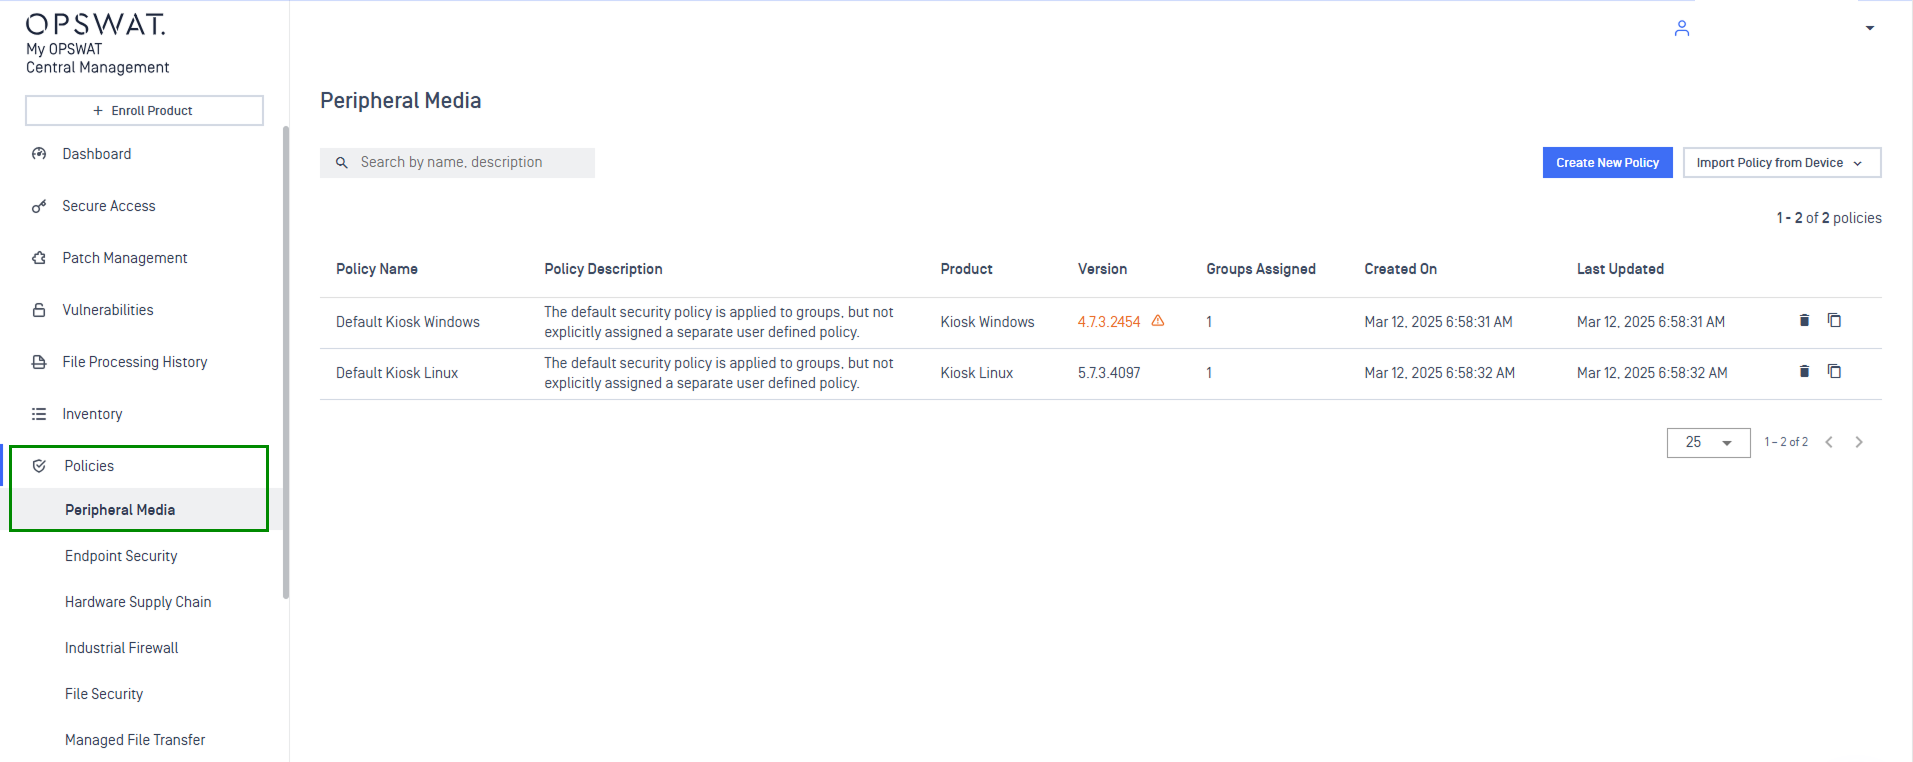This screenshot has width=1913, height=762.
Task: Open the Default Kiosk Linux policy
Action: [397, 373]
